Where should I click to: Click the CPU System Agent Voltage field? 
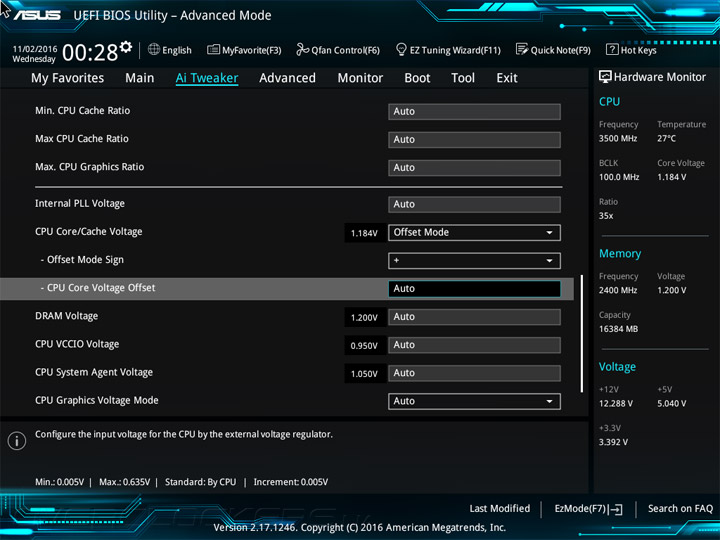click(x=474, y=373)
